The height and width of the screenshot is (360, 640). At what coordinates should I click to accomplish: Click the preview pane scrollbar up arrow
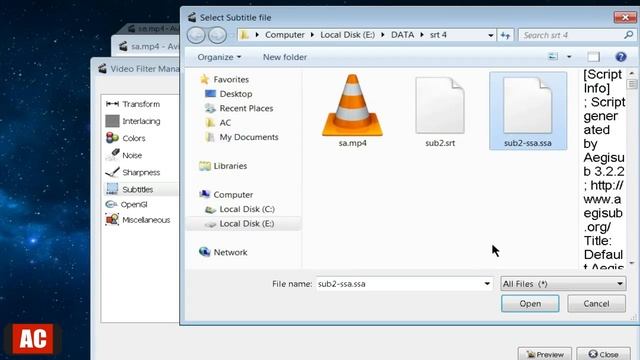[x=632, y=73]
